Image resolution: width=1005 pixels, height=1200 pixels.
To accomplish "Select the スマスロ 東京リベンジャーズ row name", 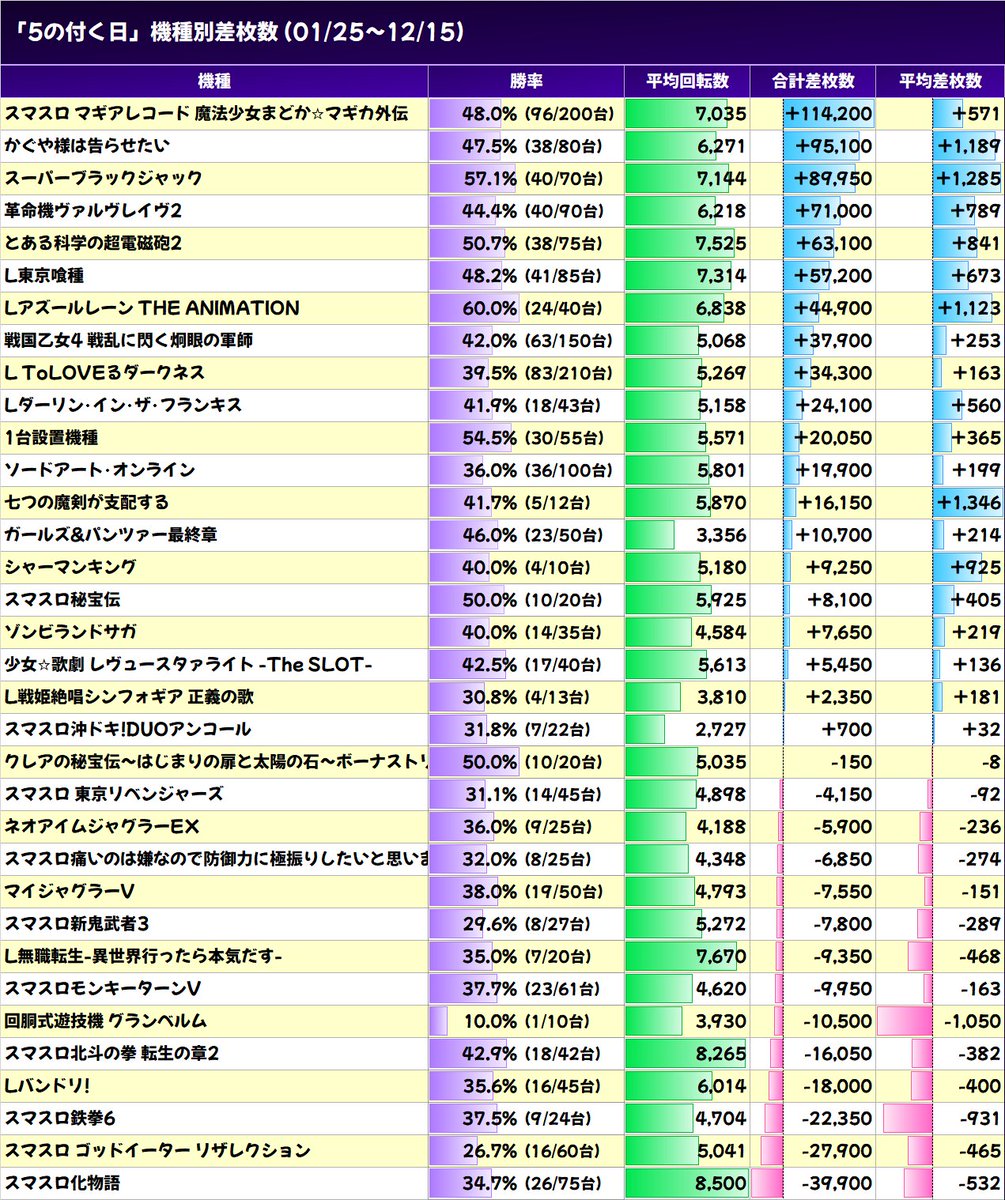I will point(114,794).
